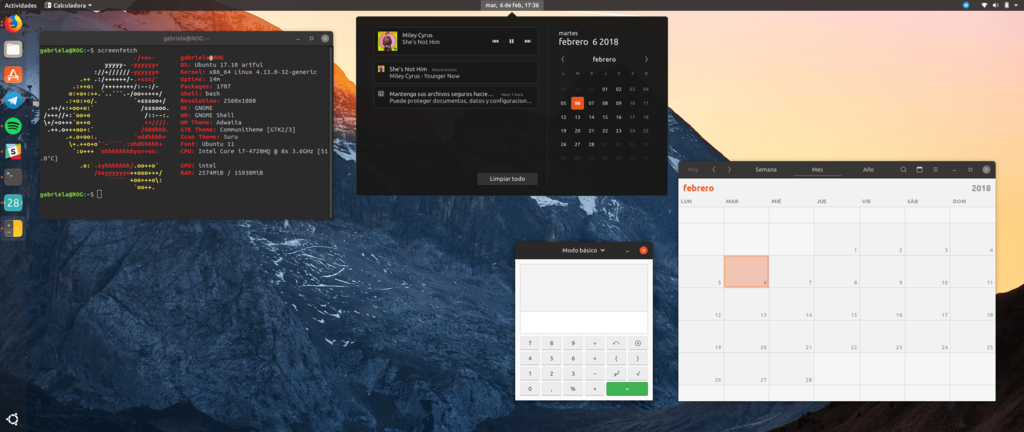The height and width of the screenshot is (432, 1024).
Task: Open the Calculadora app menu in top bar
Action: point(68,5)
